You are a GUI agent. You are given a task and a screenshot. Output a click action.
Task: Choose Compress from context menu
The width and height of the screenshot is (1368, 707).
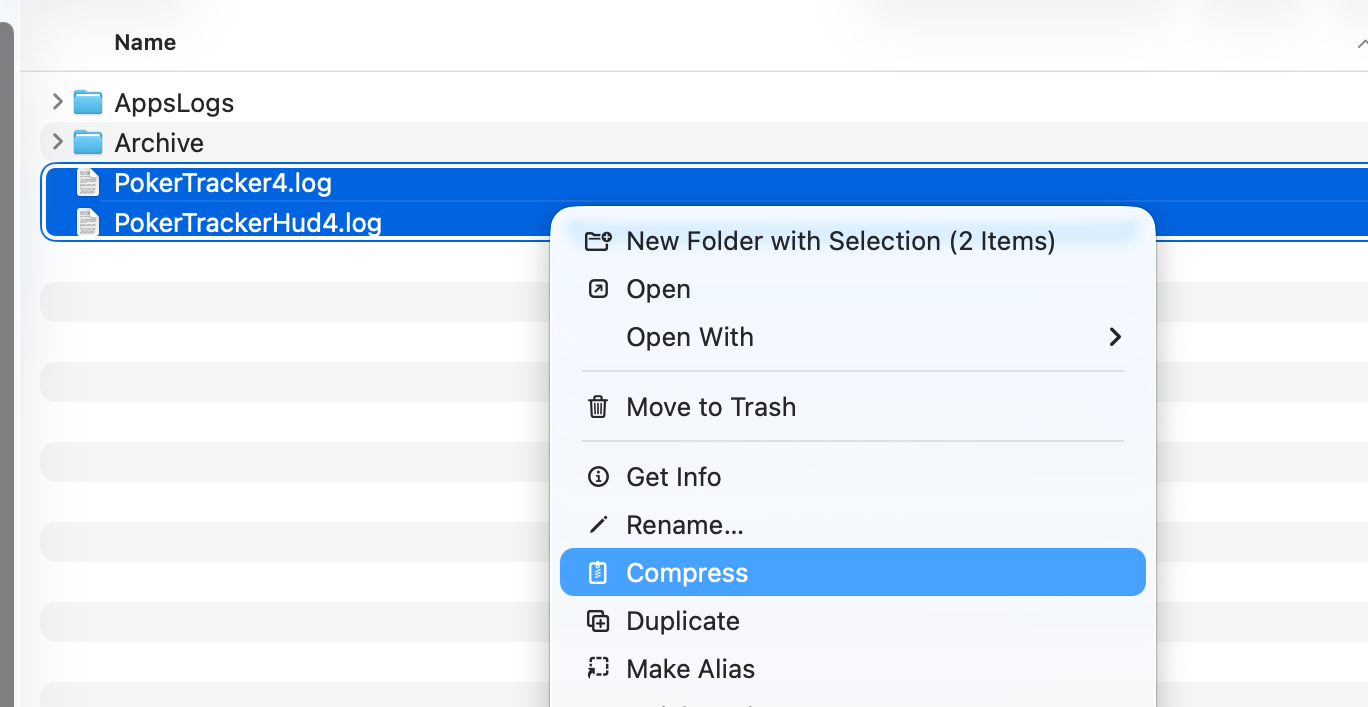click(x=852, y=572)
